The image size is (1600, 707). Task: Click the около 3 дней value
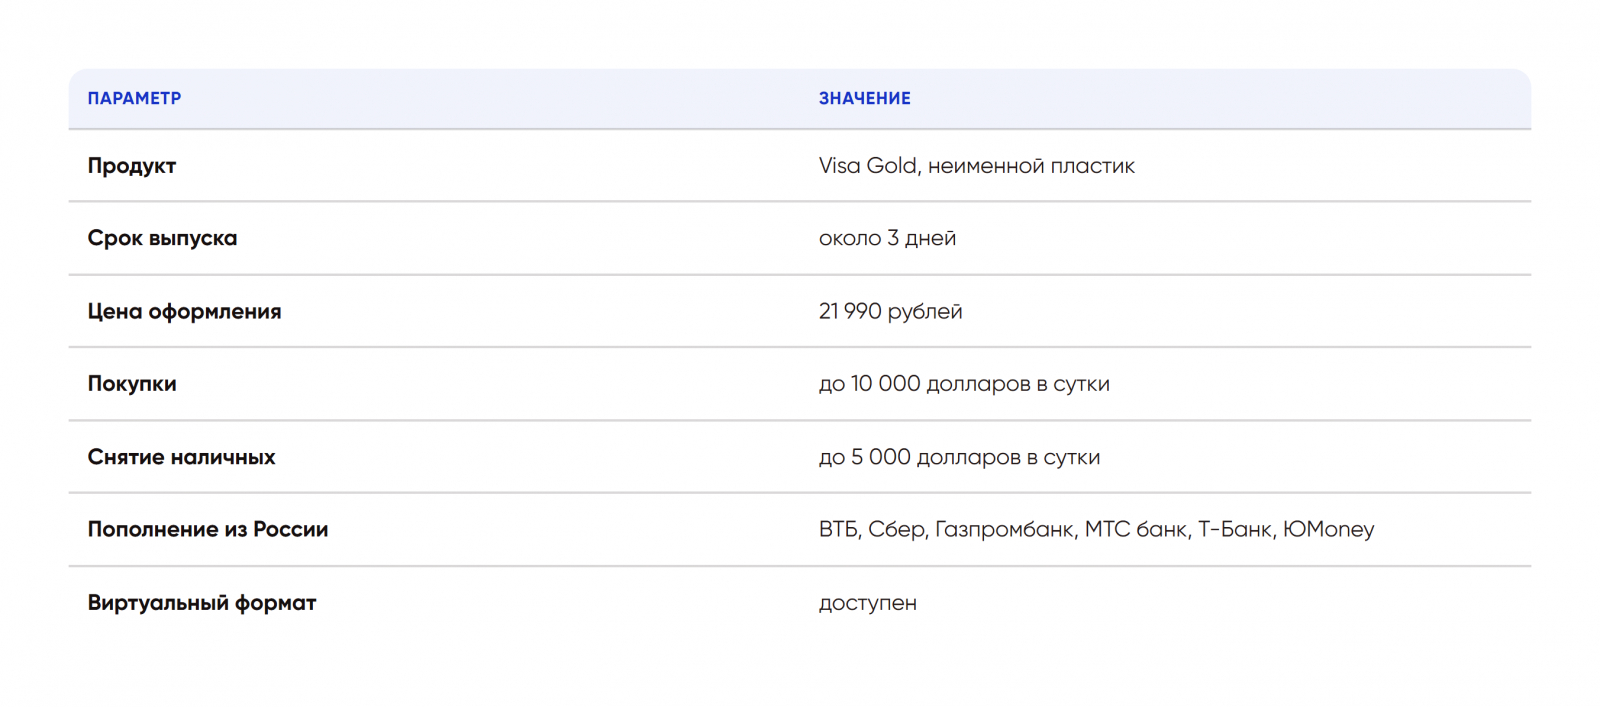point(888,239)
